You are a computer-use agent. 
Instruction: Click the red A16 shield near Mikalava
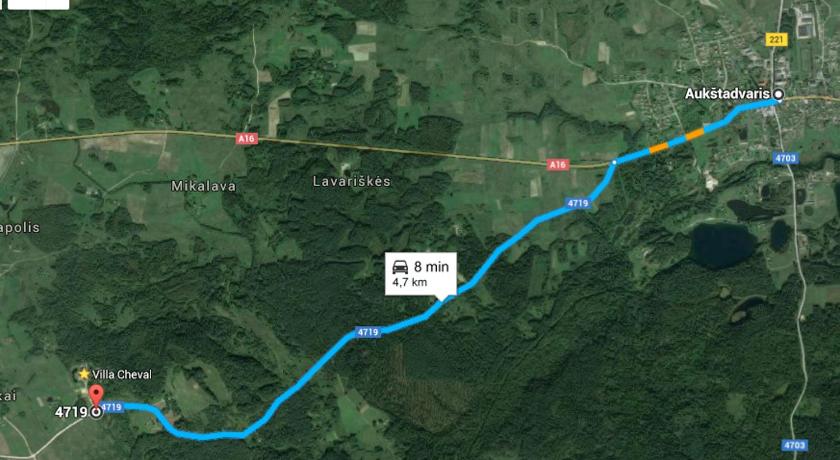pyautogui.click(x=246, y=139)
